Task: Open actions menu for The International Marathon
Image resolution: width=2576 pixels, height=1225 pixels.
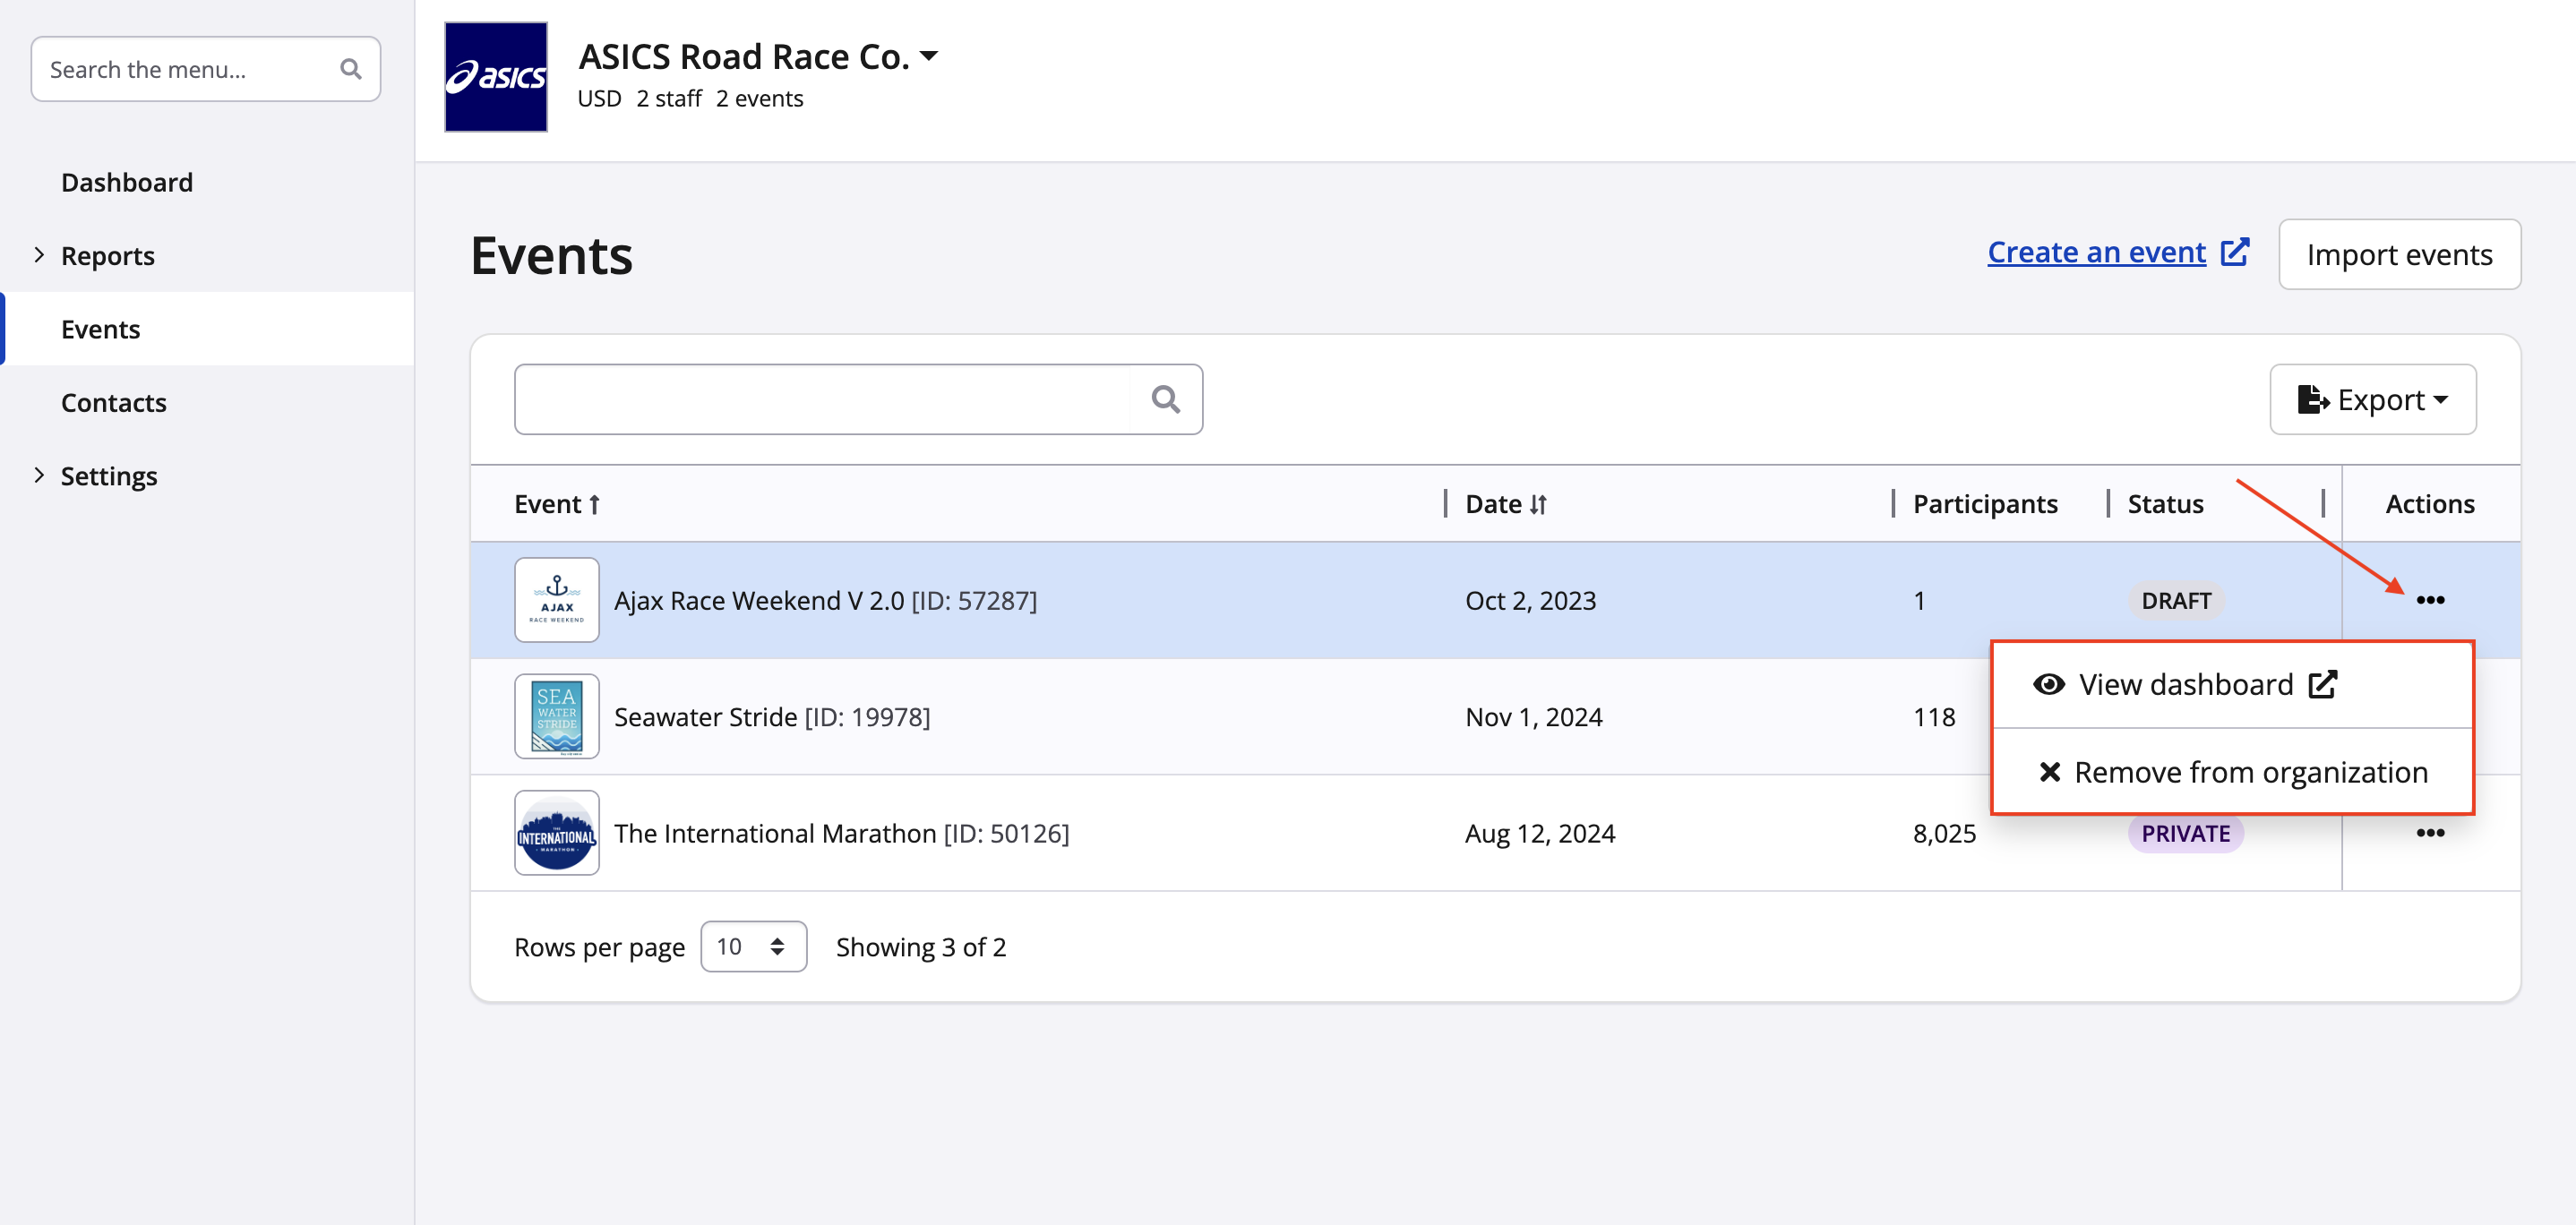Action: coord(2430,833)
